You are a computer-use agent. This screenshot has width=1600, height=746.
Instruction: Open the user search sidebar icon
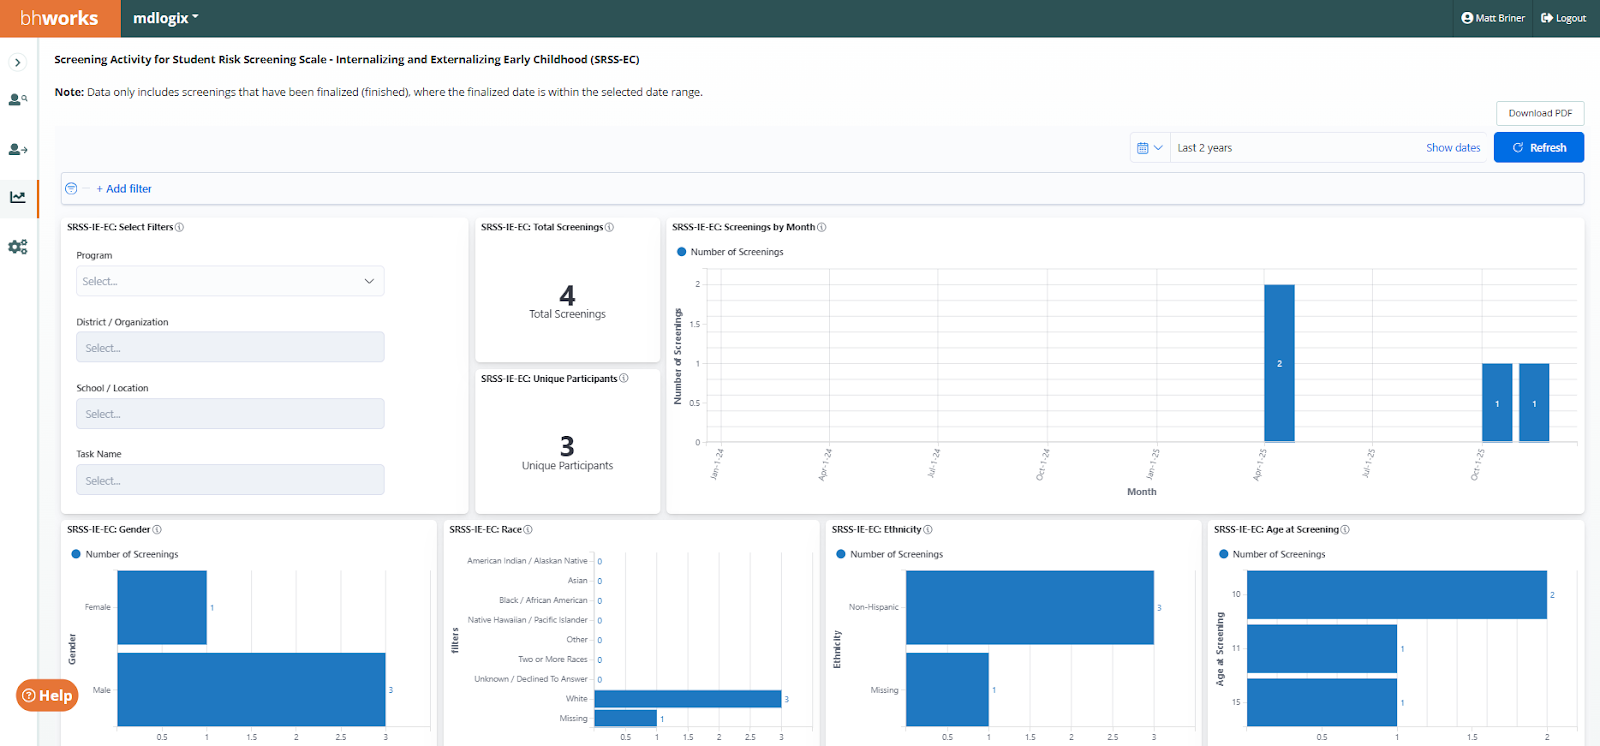click(17, 100)
